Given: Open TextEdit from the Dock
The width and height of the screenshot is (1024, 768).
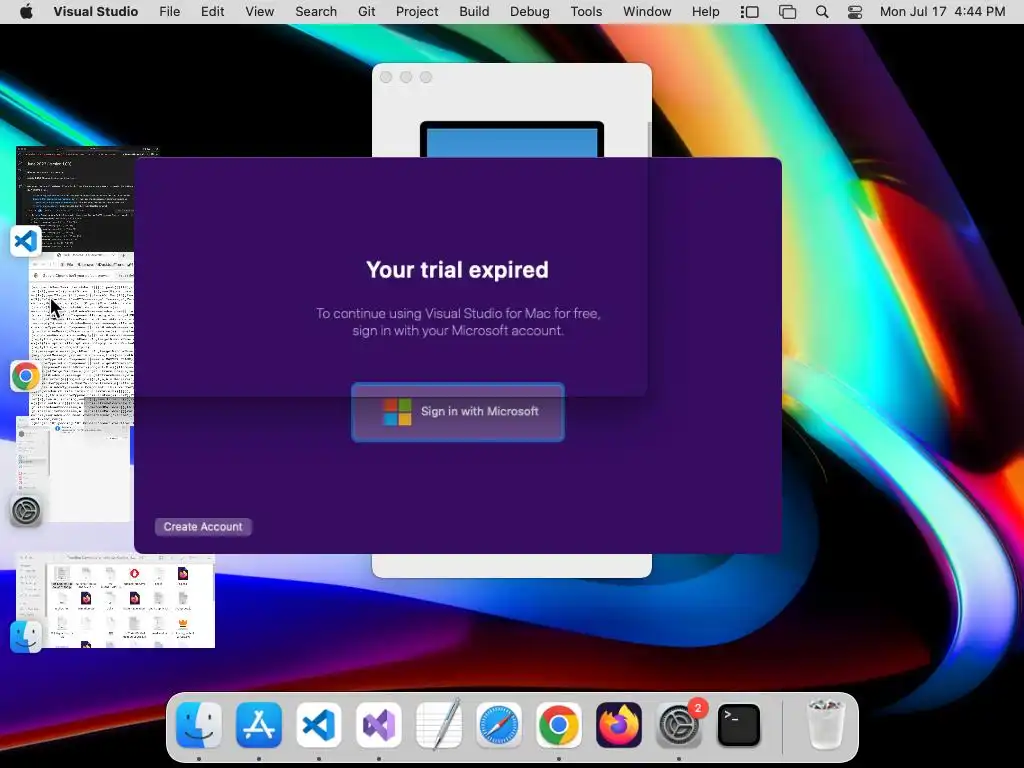Looking at the screenshot, I should click(439, 725).
